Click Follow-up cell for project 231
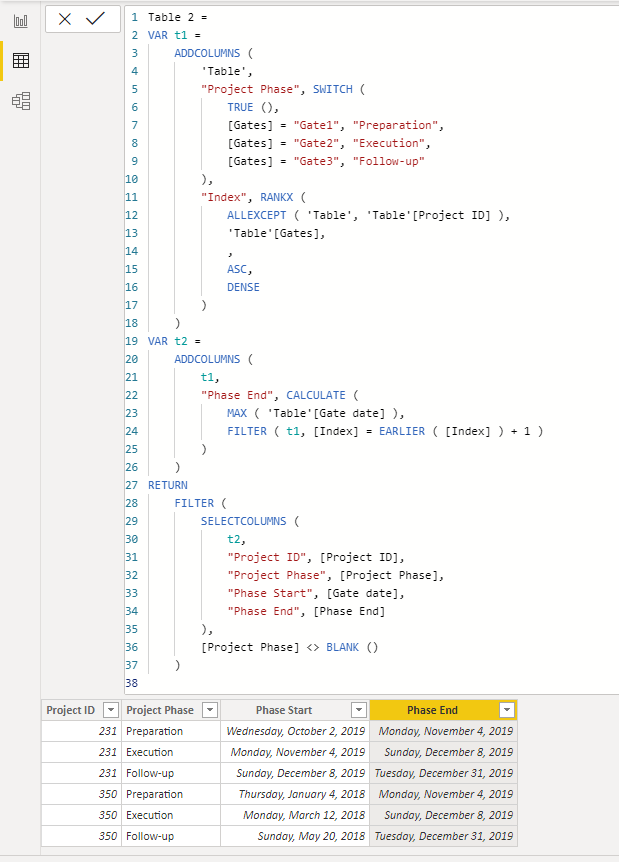 click(x=170, y=773)
